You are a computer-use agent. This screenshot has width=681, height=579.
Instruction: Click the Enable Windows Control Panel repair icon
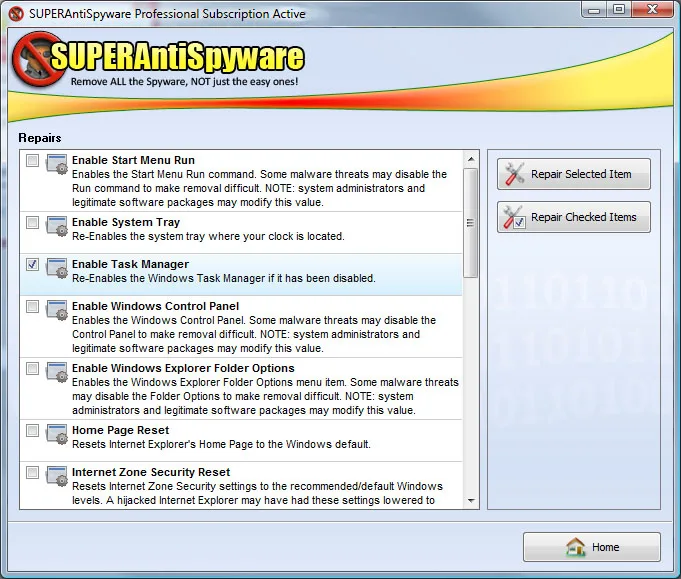(x=56, y=310)
